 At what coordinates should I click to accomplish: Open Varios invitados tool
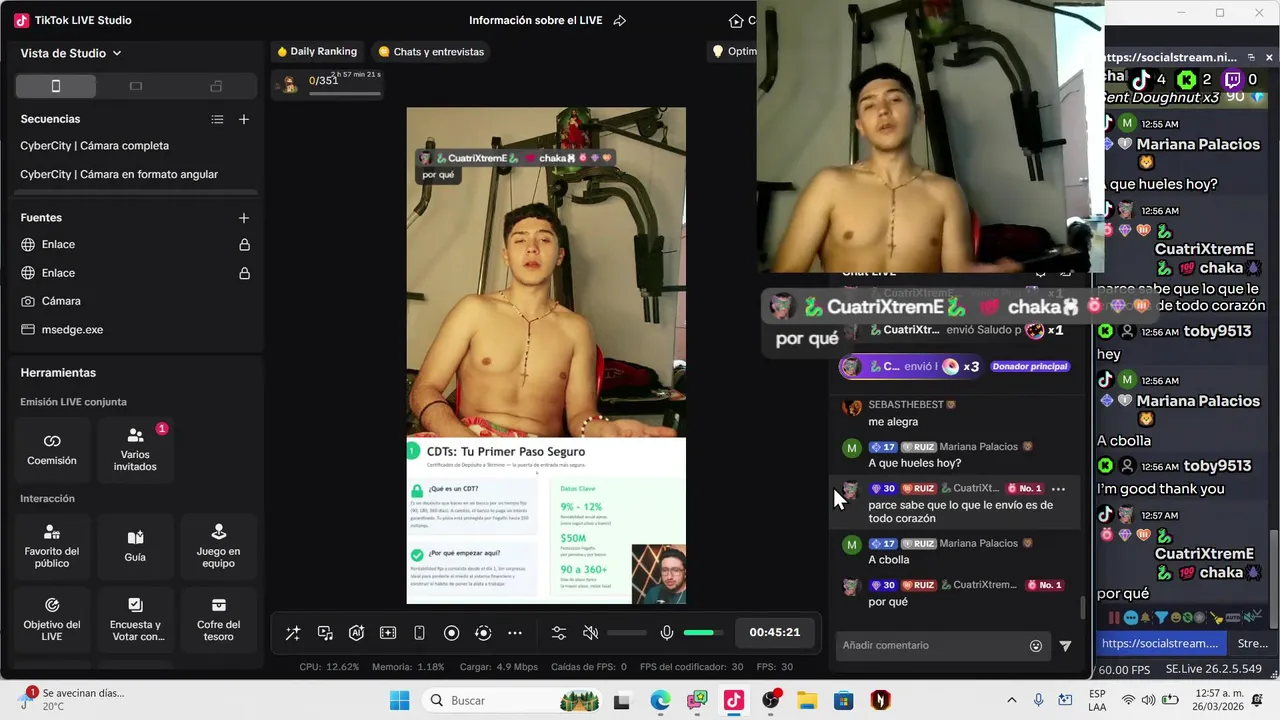pyautogui.click(x=135, y=449)
